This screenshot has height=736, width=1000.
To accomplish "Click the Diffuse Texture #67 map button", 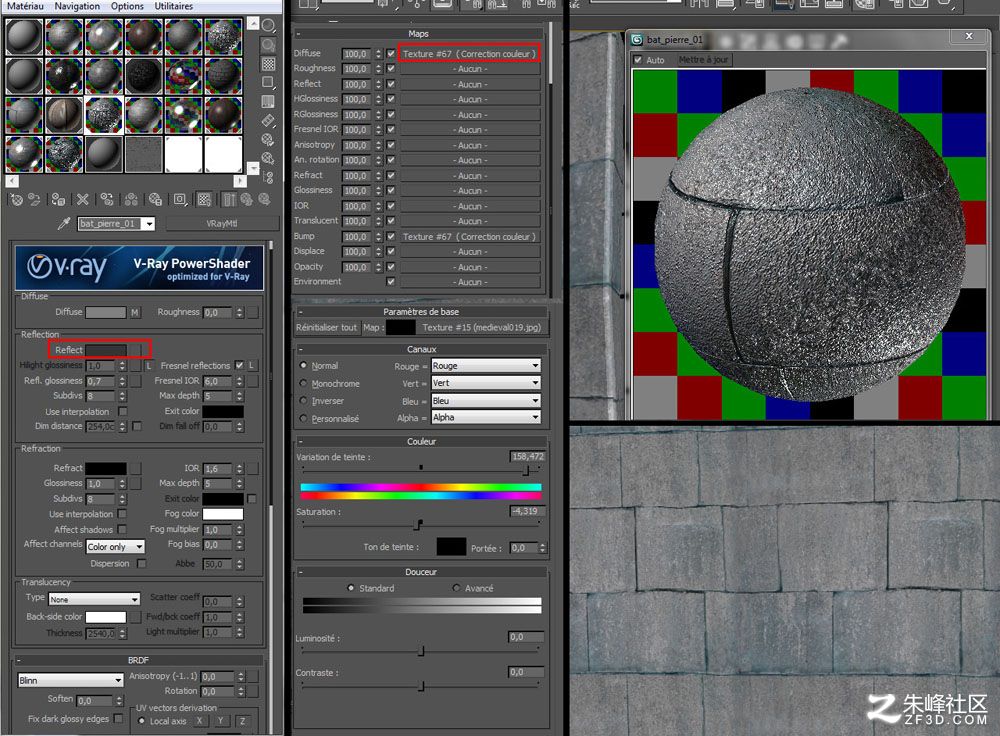I will tap(469, 54).
